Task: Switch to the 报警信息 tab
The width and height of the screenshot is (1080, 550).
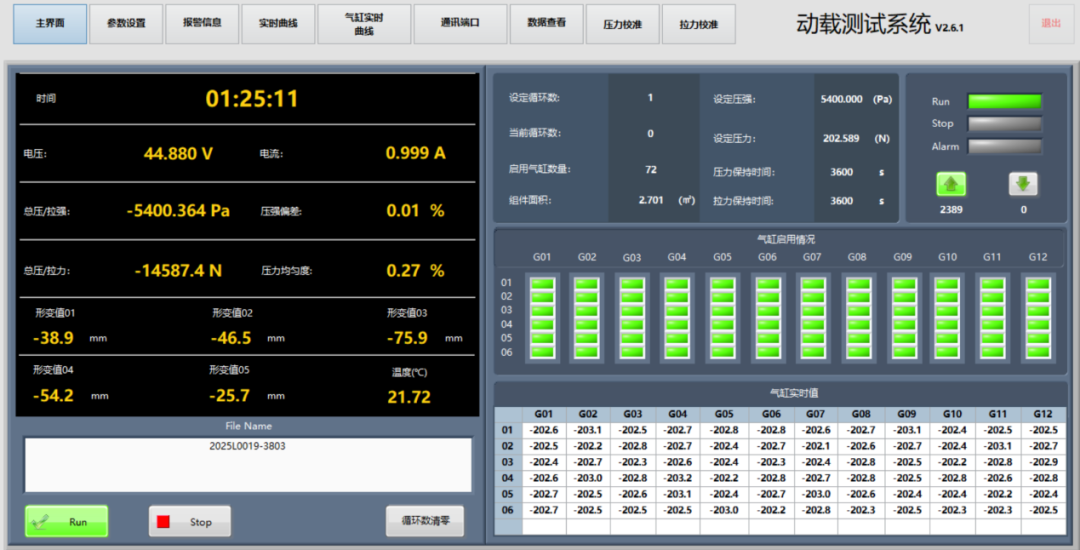Action: pyautogui.click(x=202, y=24)
